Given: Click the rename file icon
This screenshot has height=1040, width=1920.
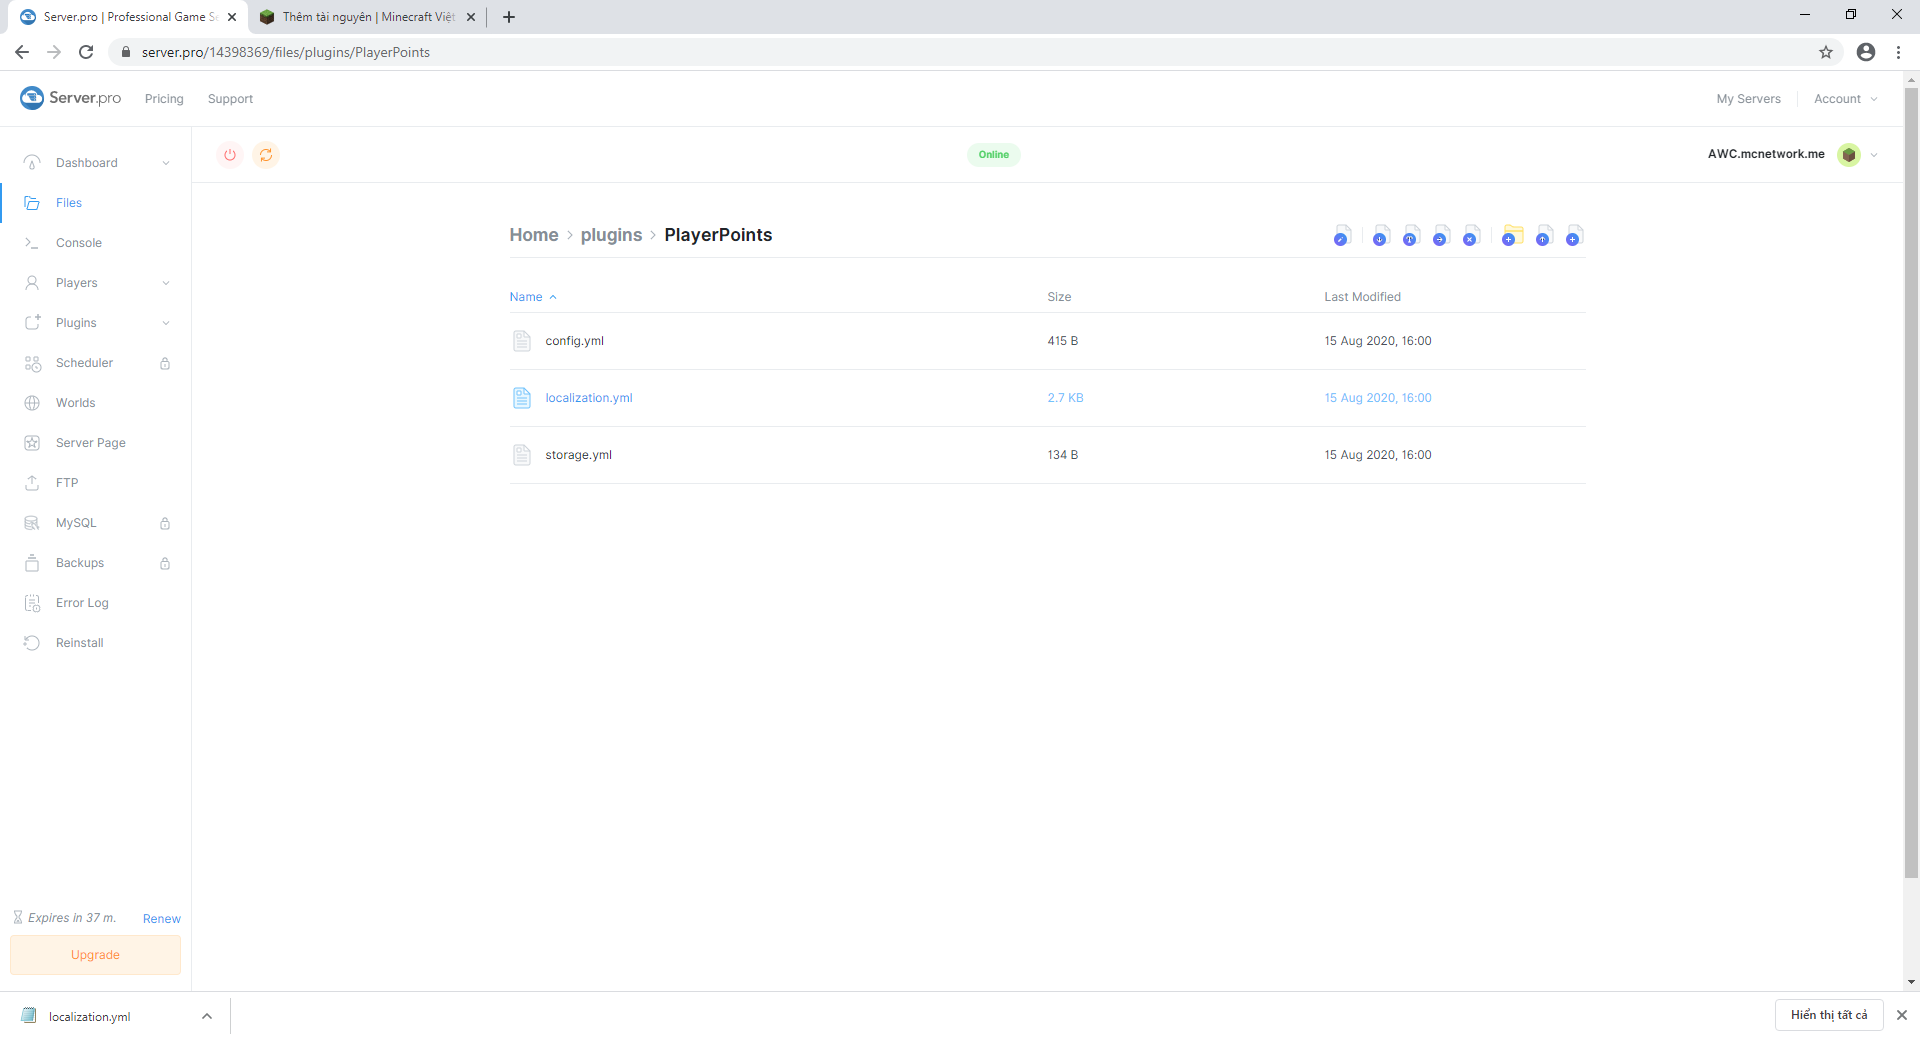Looking at the screenshot, I should [1411, 237].
